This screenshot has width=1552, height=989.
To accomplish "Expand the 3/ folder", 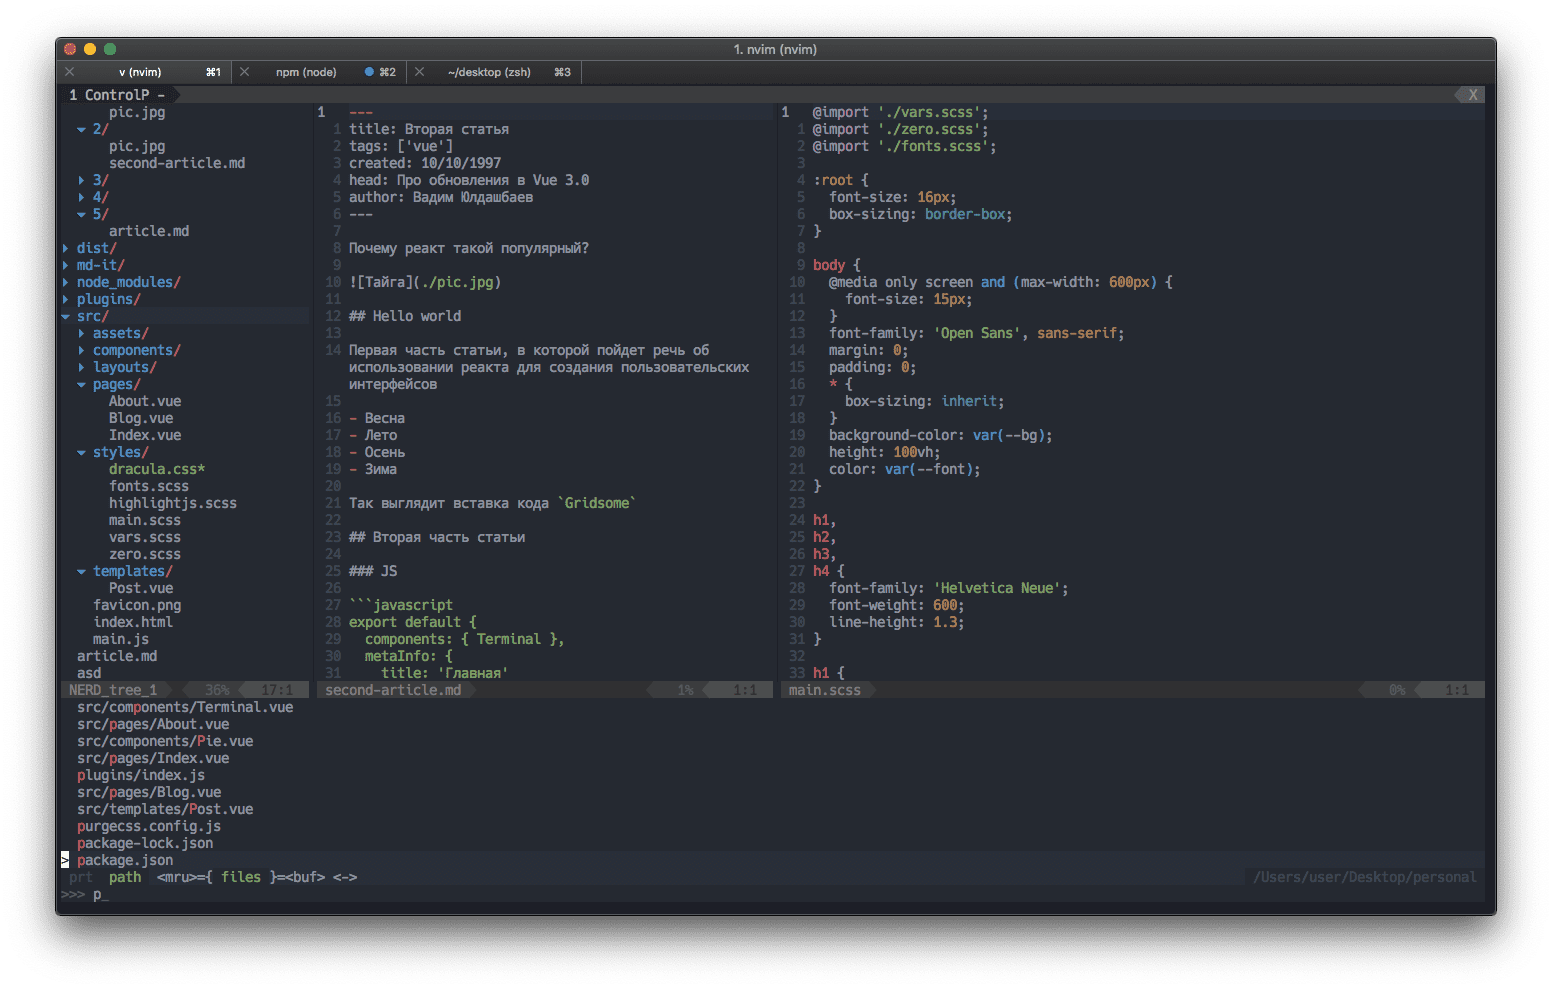I will click(81, 180).
